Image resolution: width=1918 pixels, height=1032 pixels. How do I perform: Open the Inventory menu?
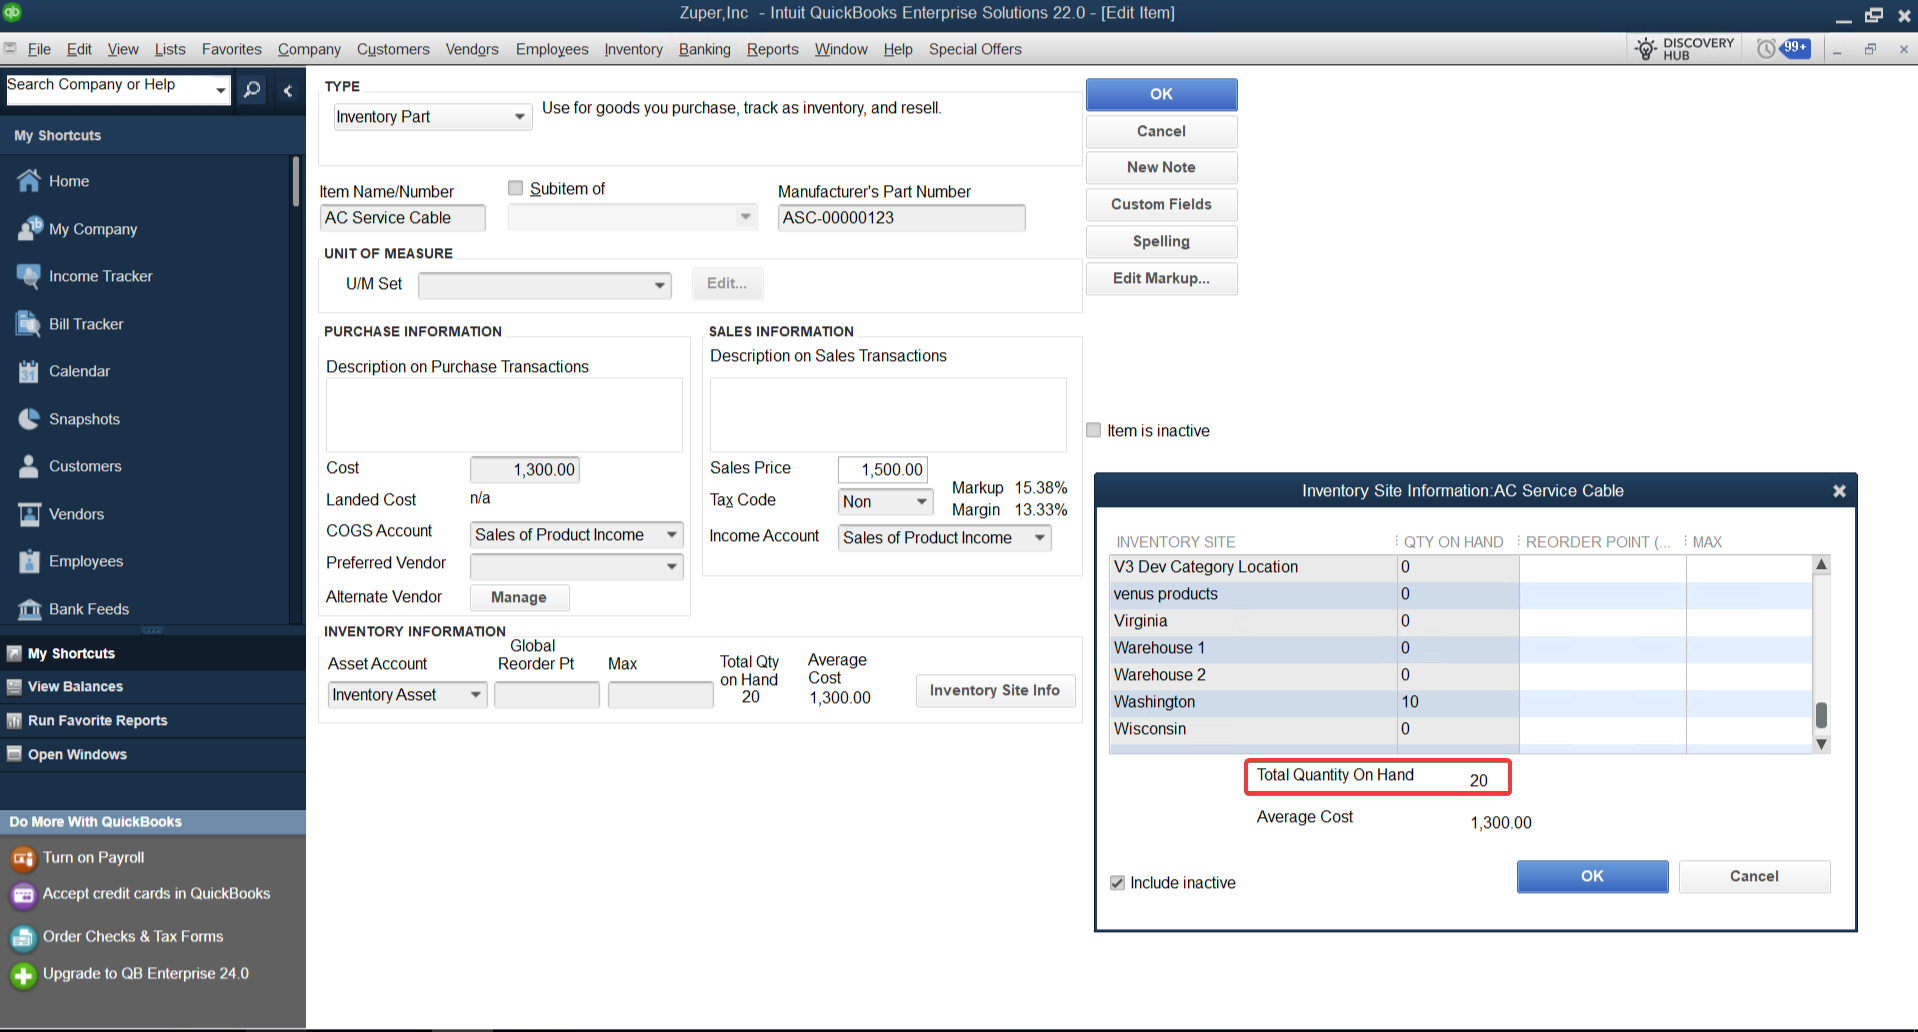point(633,49)
